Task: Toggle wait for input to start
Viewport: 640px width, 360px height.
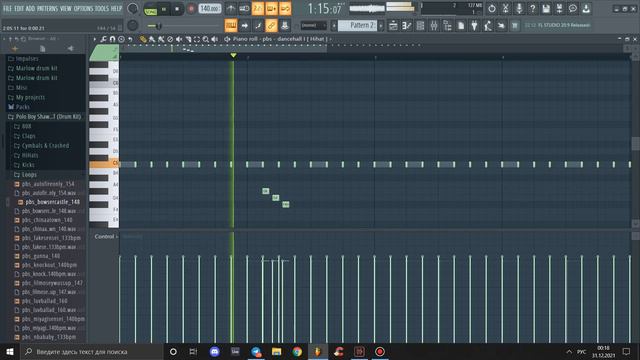Action: (x=244, y=9)
